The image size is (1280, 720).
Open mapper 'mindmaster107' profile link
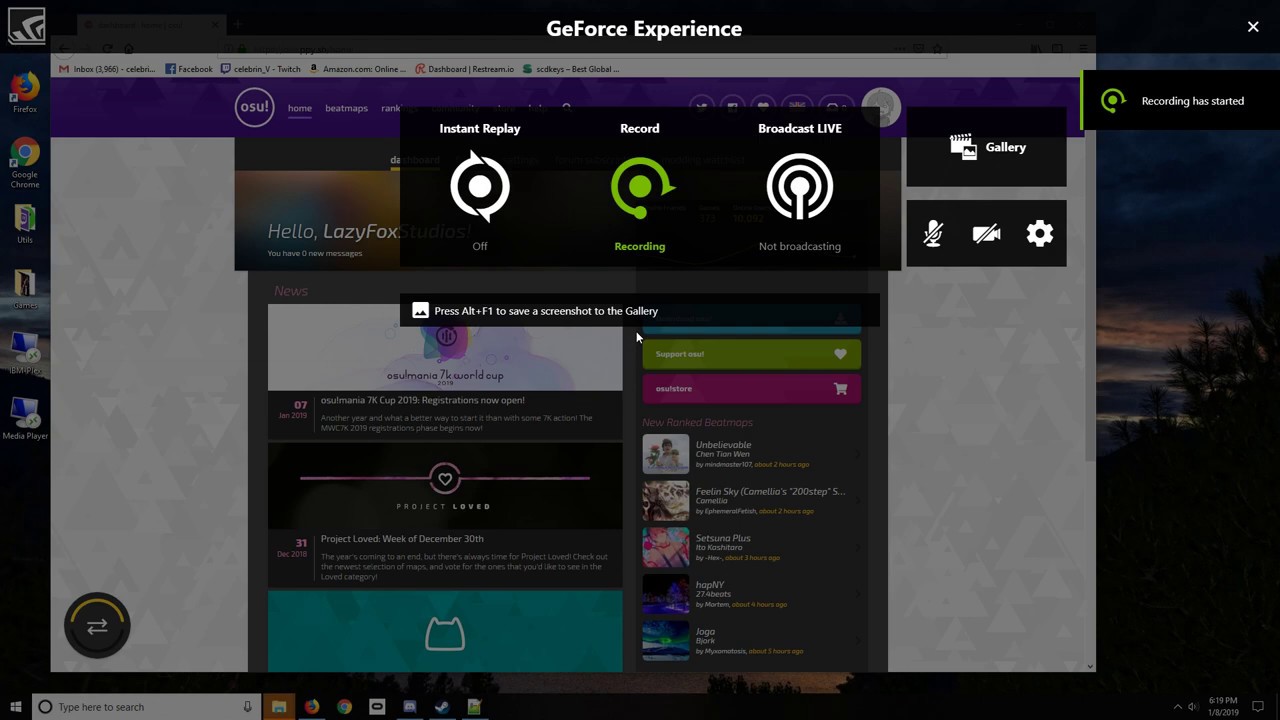pyautogui.click(x=727, y=465)
